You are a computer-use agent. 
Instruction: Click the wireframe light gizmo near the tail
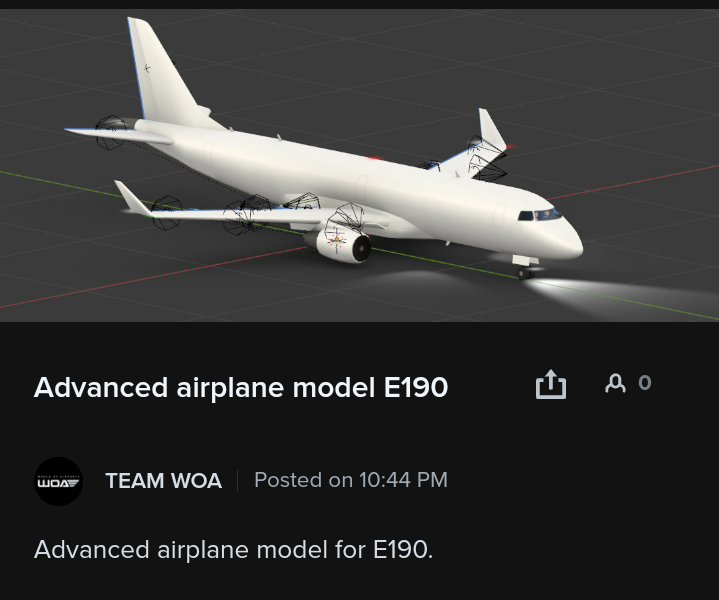point(111,132)
